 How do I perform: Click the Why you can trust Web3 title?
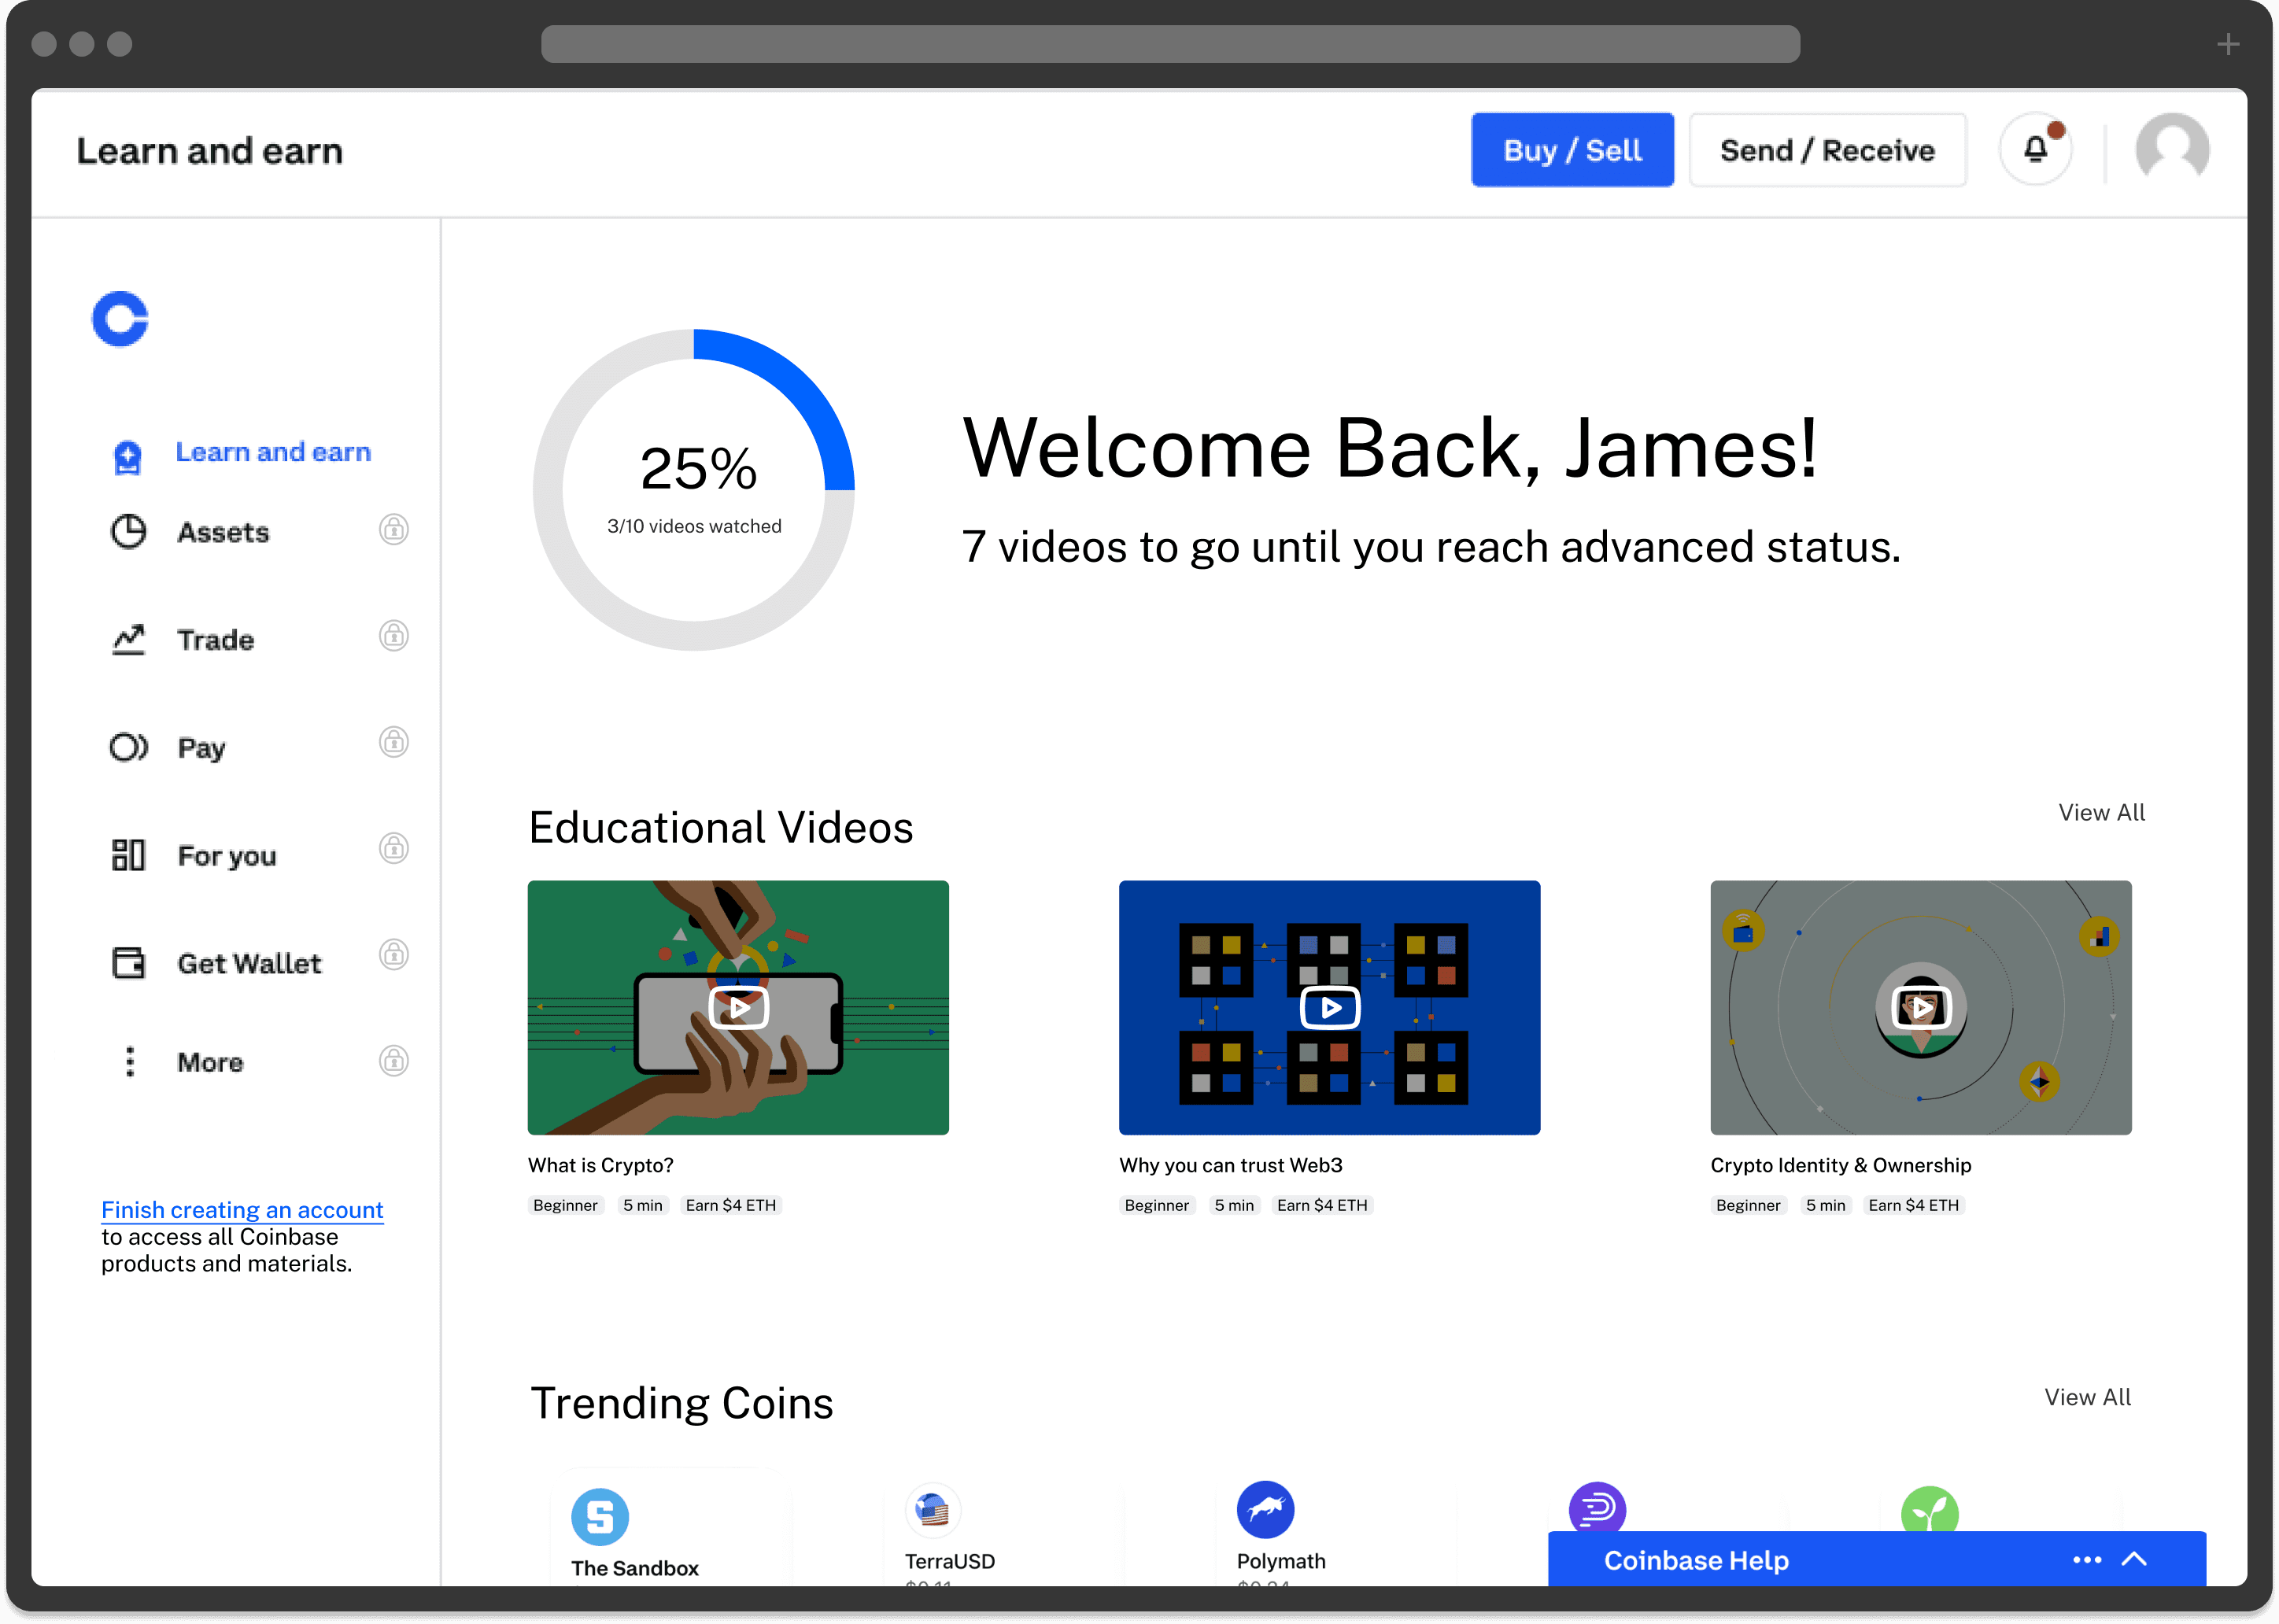(x=1231, y=1166)
